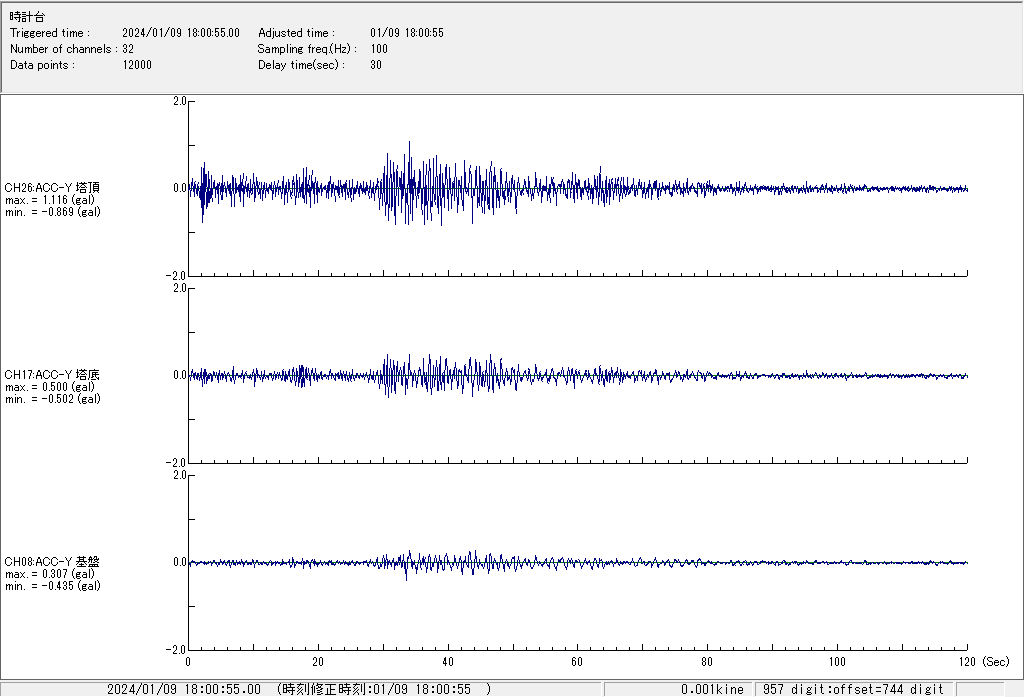The image size is (1024, 697).
Task: Click the CH26:ACC-Y 塔頂 channel label
Action: [52, 187]
